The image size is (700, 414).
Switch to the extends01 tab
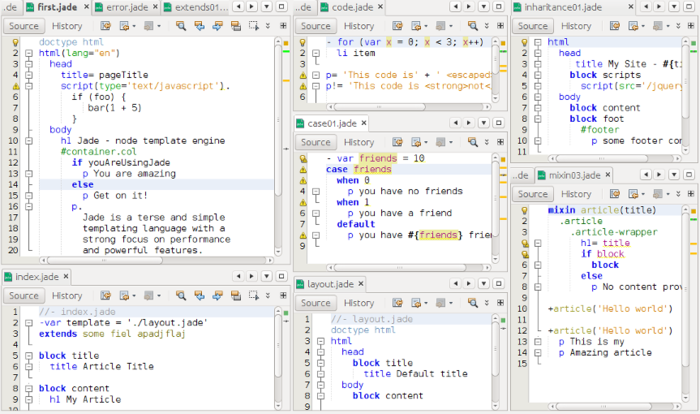pos(203,7)
